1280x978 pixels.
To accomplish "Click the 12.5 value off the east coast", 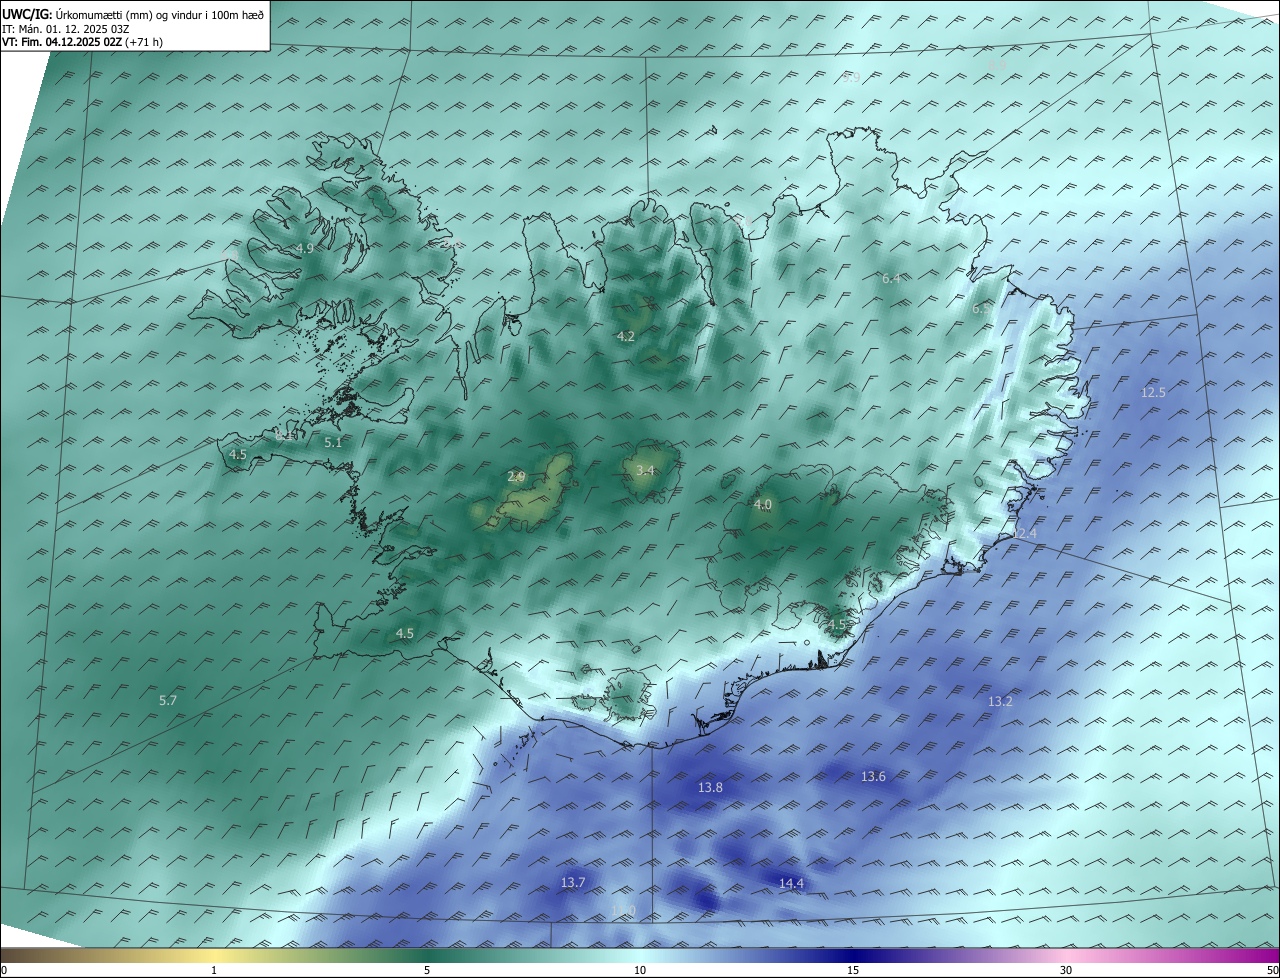I will [x=1153, y=392].
